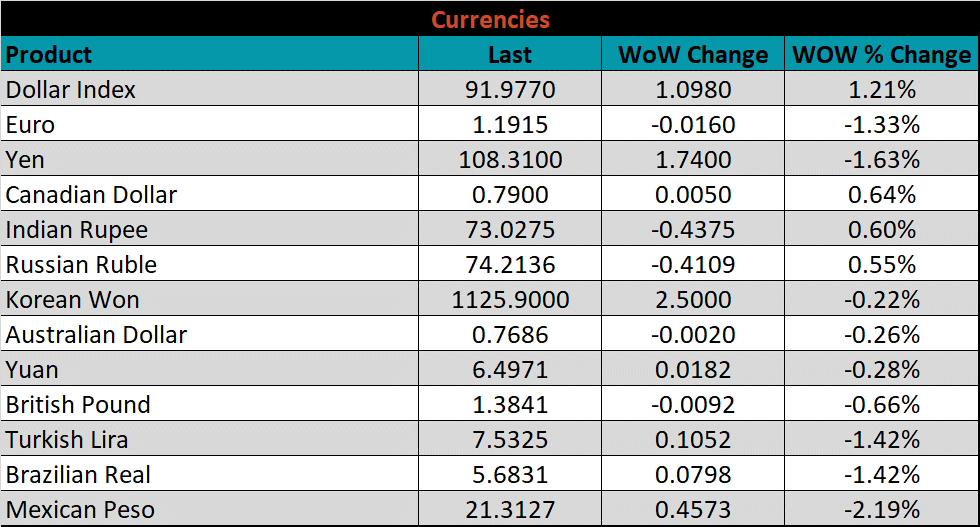Click the Euro last price 1.1915

510,125
